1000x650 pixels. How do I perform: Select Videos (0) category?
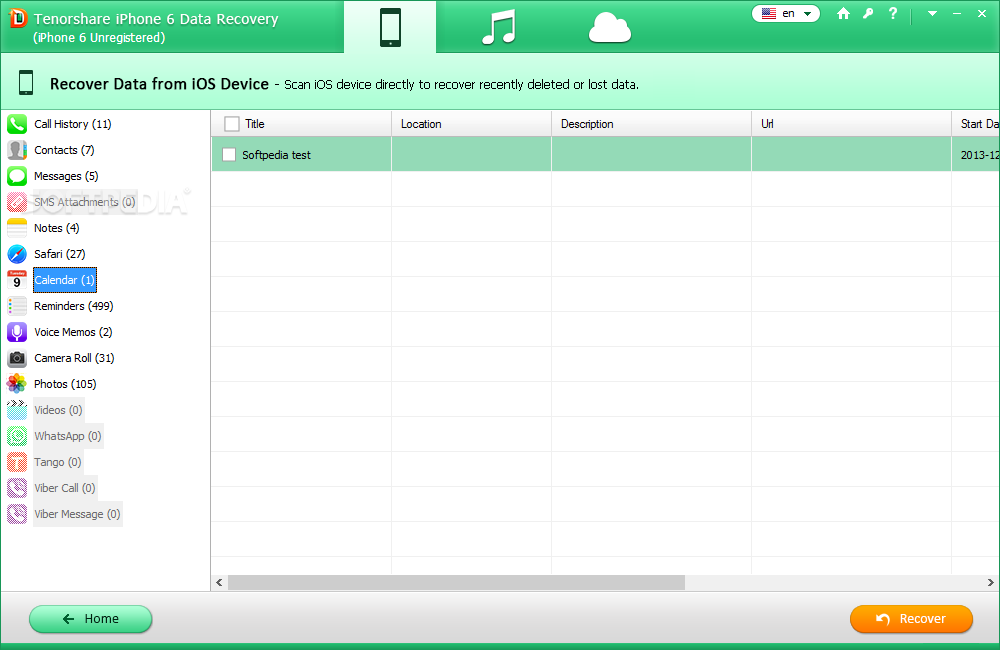(x=59, y=410)
